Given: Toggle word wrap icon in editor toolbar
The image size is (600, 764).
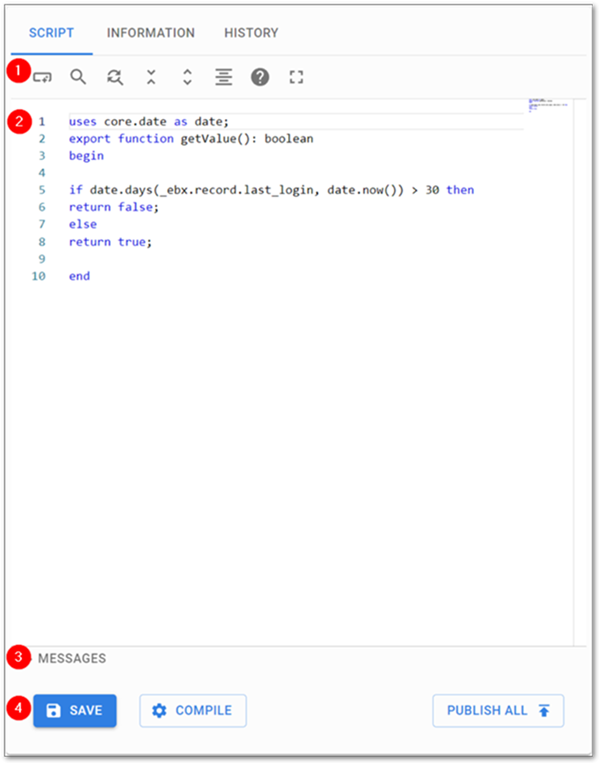Looking at the screenshot, I should point(42,77).
